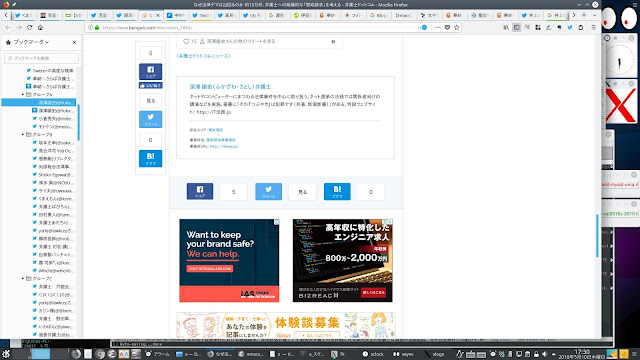The width and height of the screenshot is (640, 360).
Task: Open the 体験談募集 banner
Action: [285, 325]
